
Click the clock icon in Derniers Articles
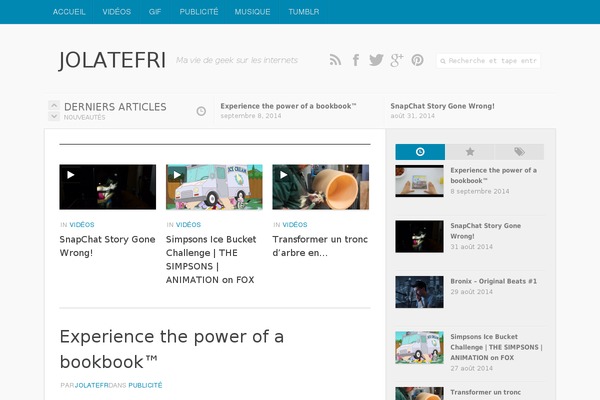(201, 111)
